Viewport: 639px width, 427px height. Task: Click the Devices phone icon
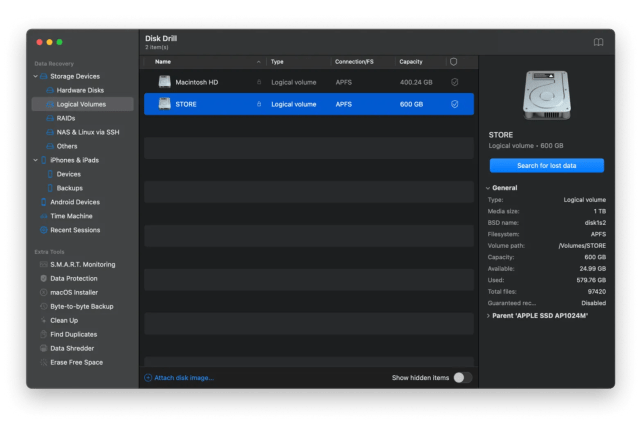(x=50, y=174)
